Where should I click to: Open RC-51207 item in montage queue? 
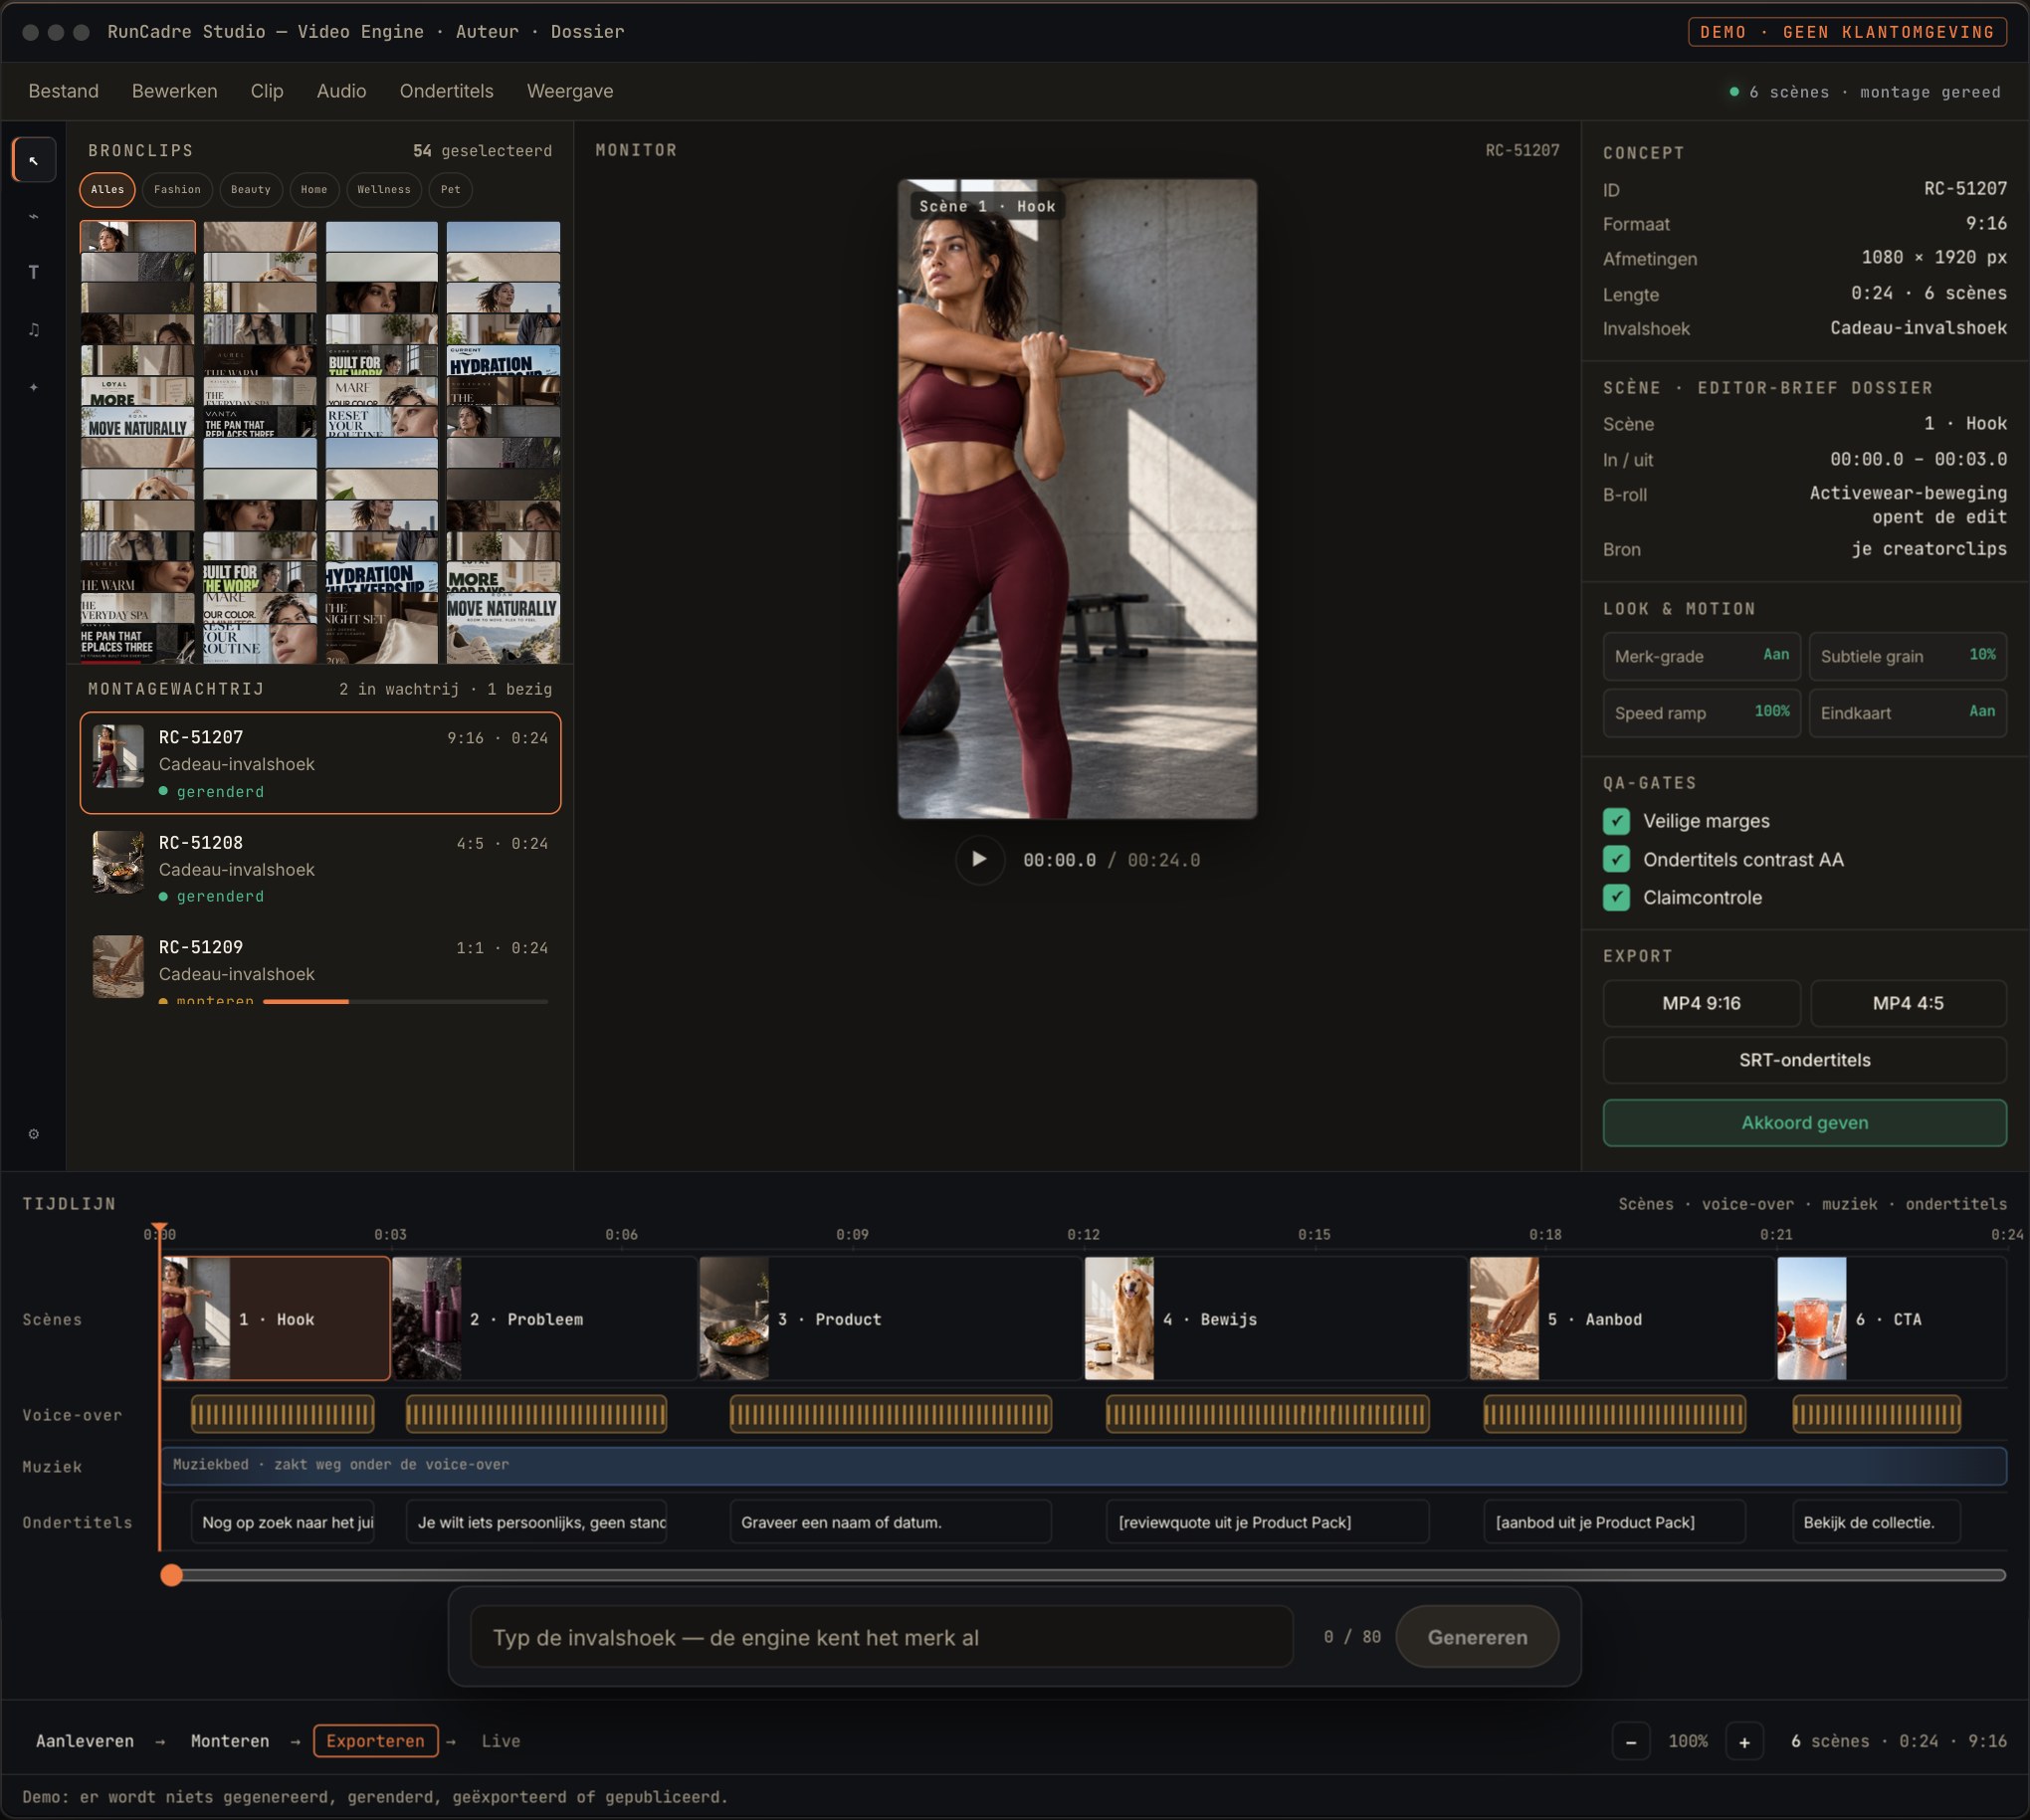tap(320, 763)
